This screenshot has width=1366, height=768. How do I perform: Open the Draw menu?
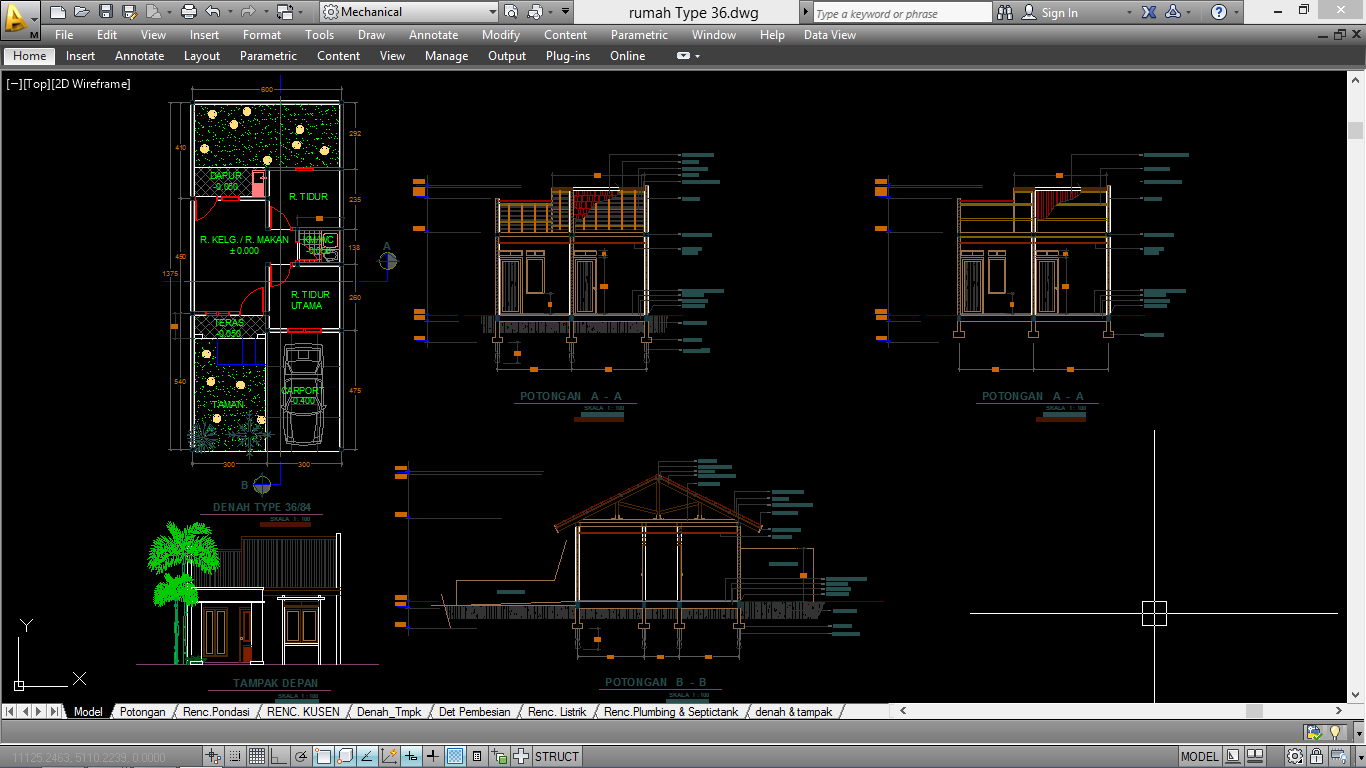click(371, 35)
